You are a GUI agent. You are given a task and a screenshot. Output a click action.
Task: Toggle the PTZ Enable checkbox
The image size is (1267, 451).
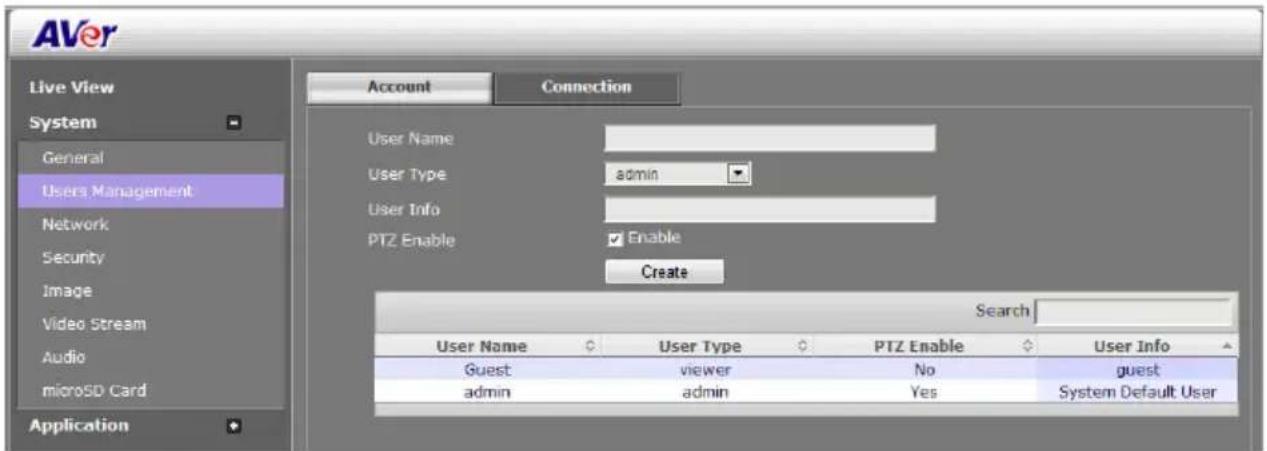[x=616, y=239]
